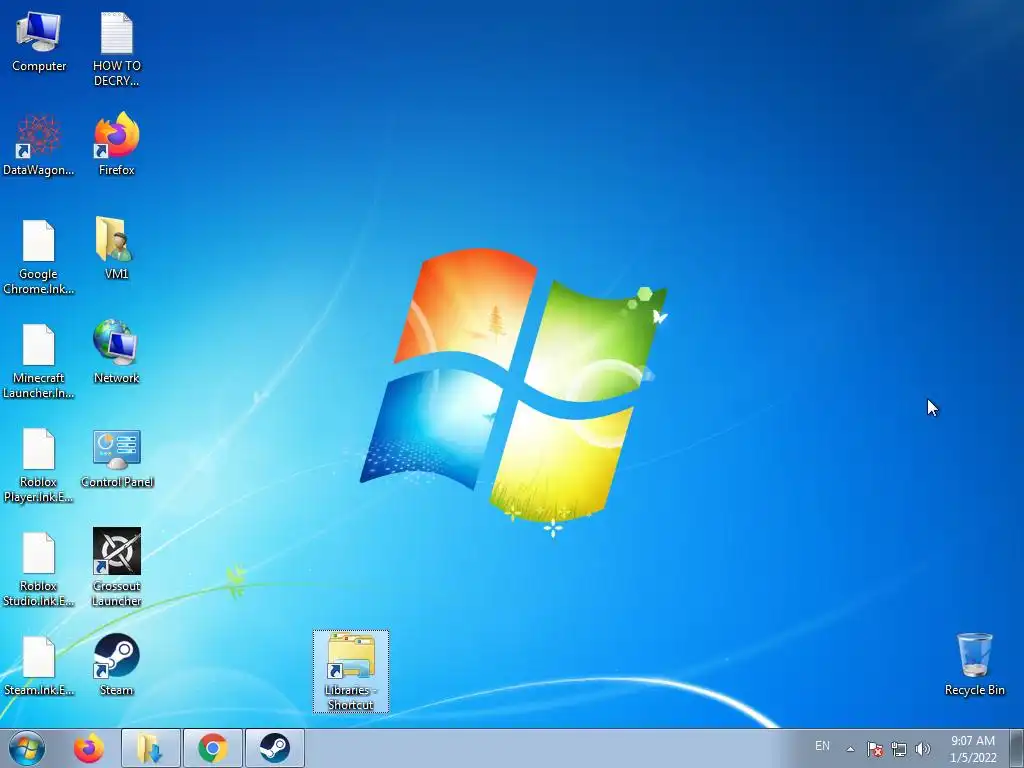Image resolution: width=1024 pixels, height=768 pixels.
Task: Select the Recycle Bin icon
Action: 974,664
